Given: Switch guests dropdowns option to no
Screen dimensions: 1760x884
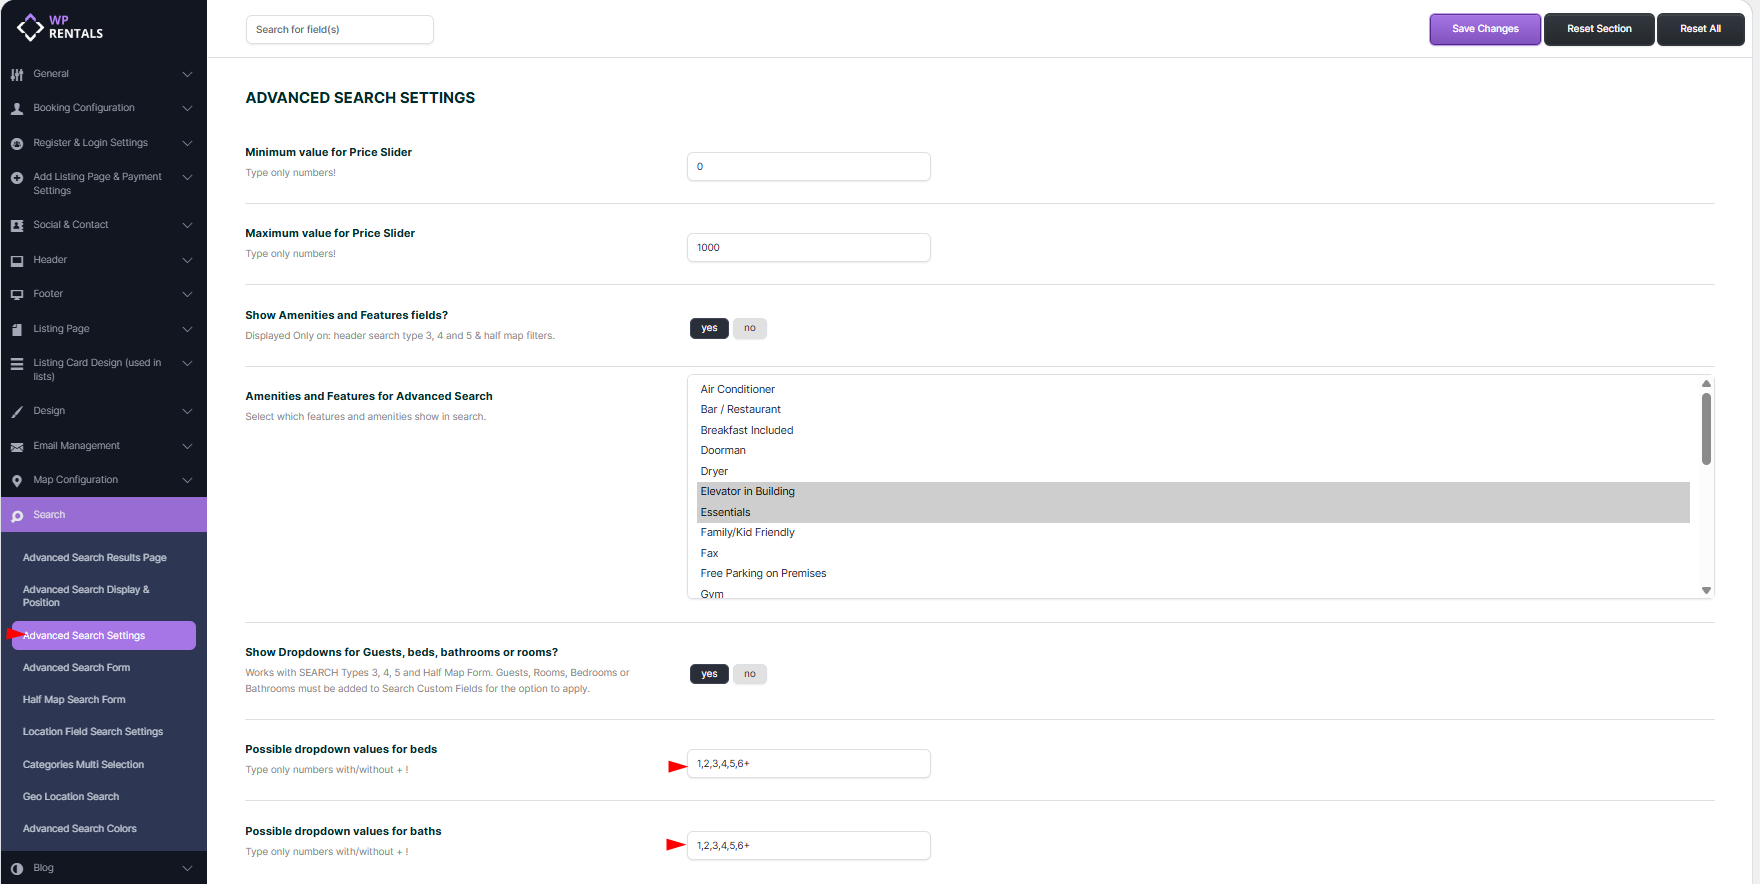Looking at the screenshot, I should click(x=749, y=674).
